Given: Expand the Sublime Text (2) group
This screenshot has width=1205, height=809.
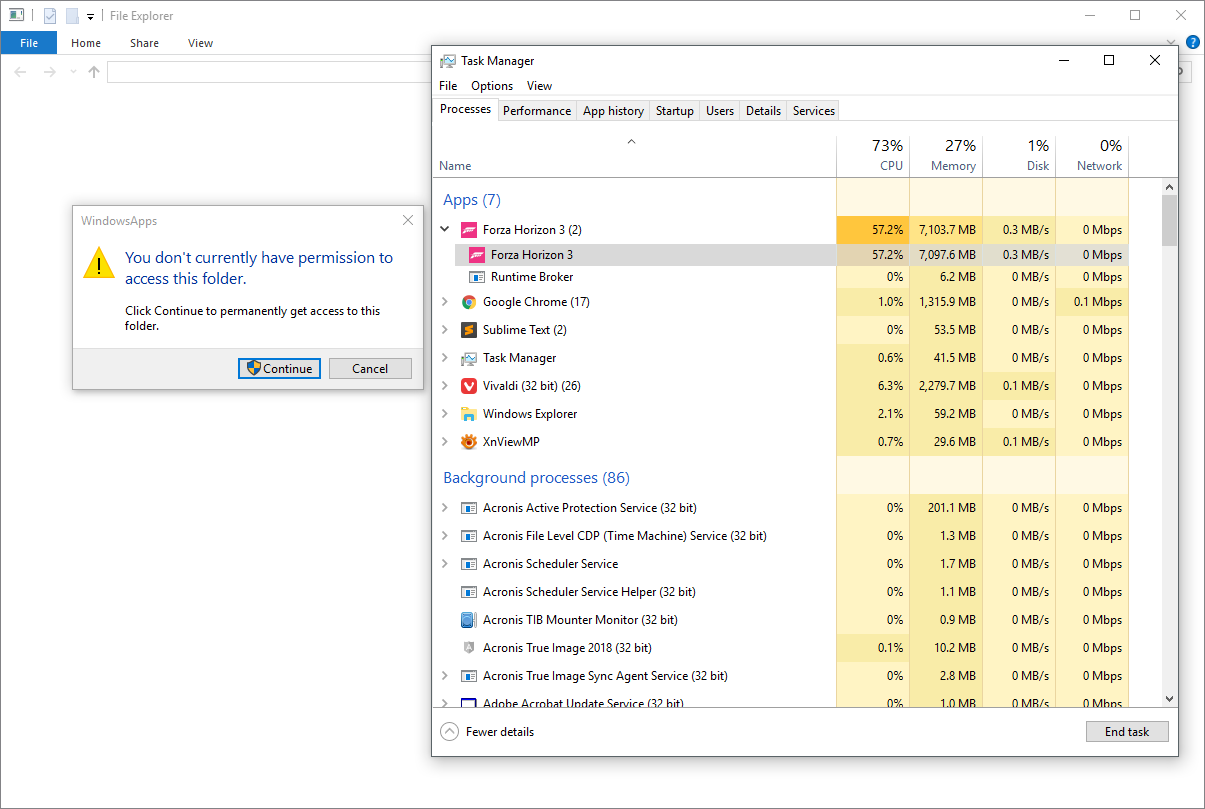Looking at the screenshot, I should pos(445,330).
